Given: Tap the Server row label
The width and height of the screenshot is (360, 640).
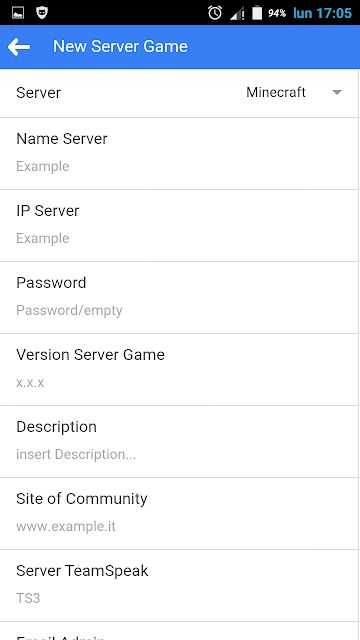Looking at the screenshot, I should coord(38,93).
